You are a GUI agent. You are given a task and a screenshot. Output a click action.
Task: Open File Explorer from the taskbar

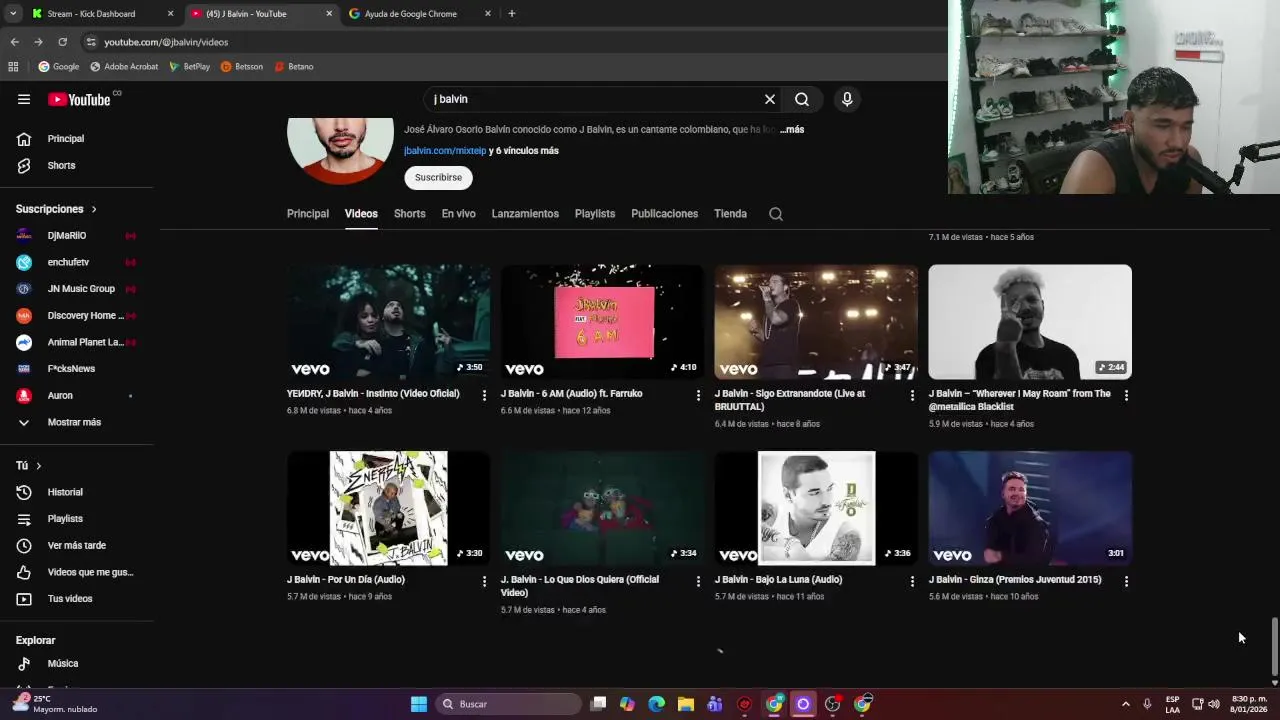point(685,704)
